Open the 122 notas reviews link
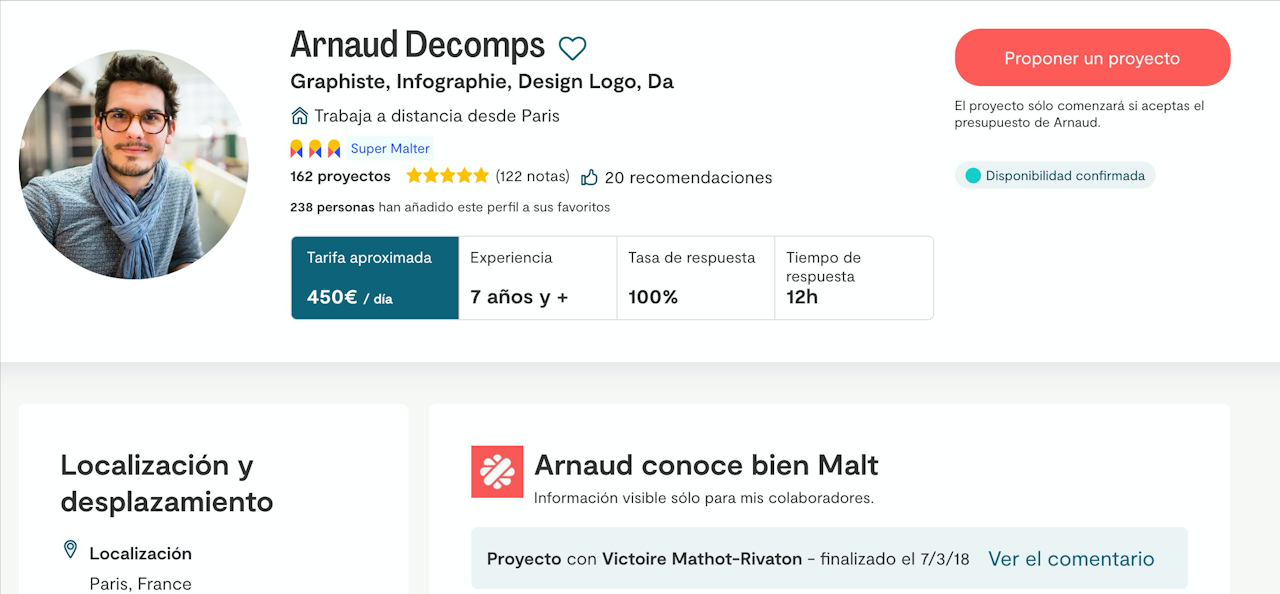1280x594 pixels. click(532, 176)
